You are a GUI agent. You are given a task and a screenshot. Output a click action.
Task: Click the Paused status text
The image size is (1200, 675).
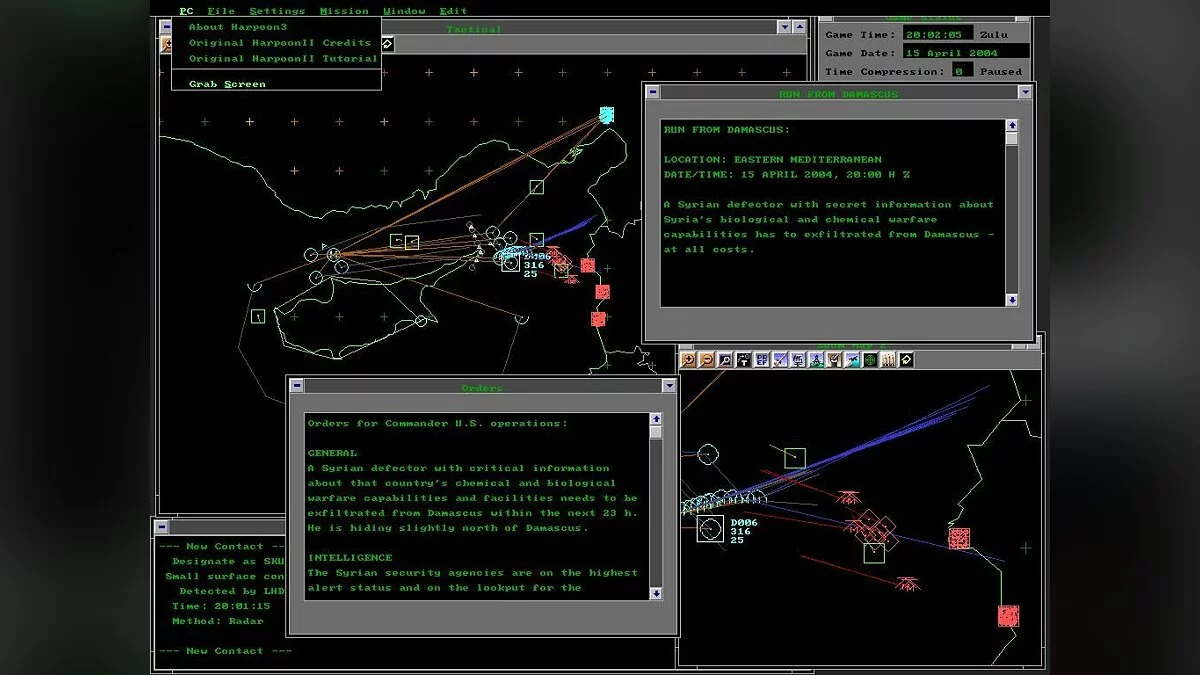[x=1001, y=71]
